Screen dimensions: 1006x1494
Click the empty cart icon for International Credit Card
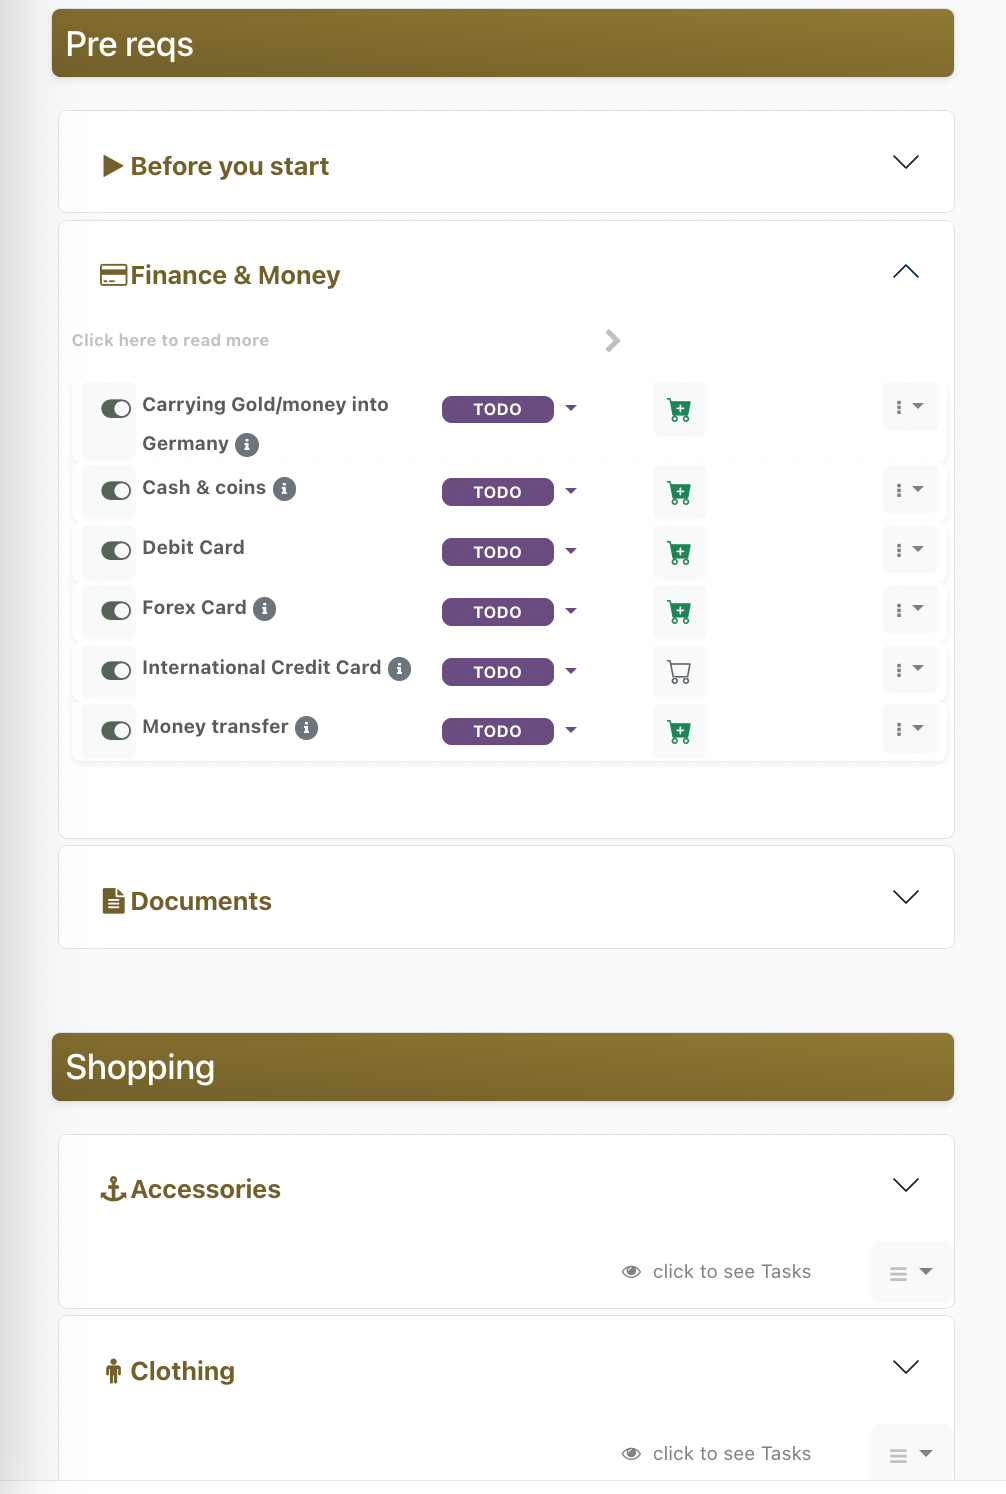(x=679, y=672)
